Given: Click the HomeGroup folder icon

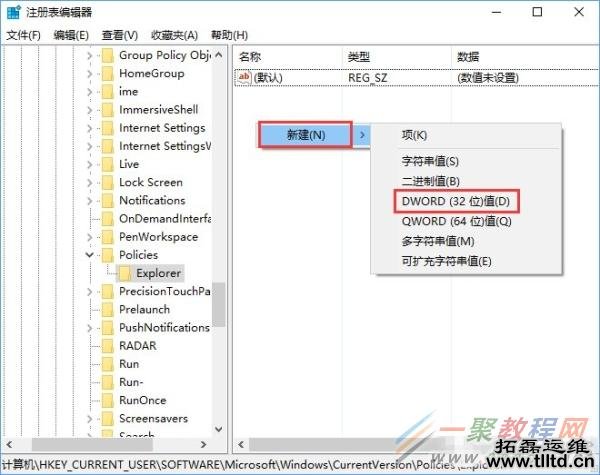Looking at the screenshot, I should click(108, 74).
